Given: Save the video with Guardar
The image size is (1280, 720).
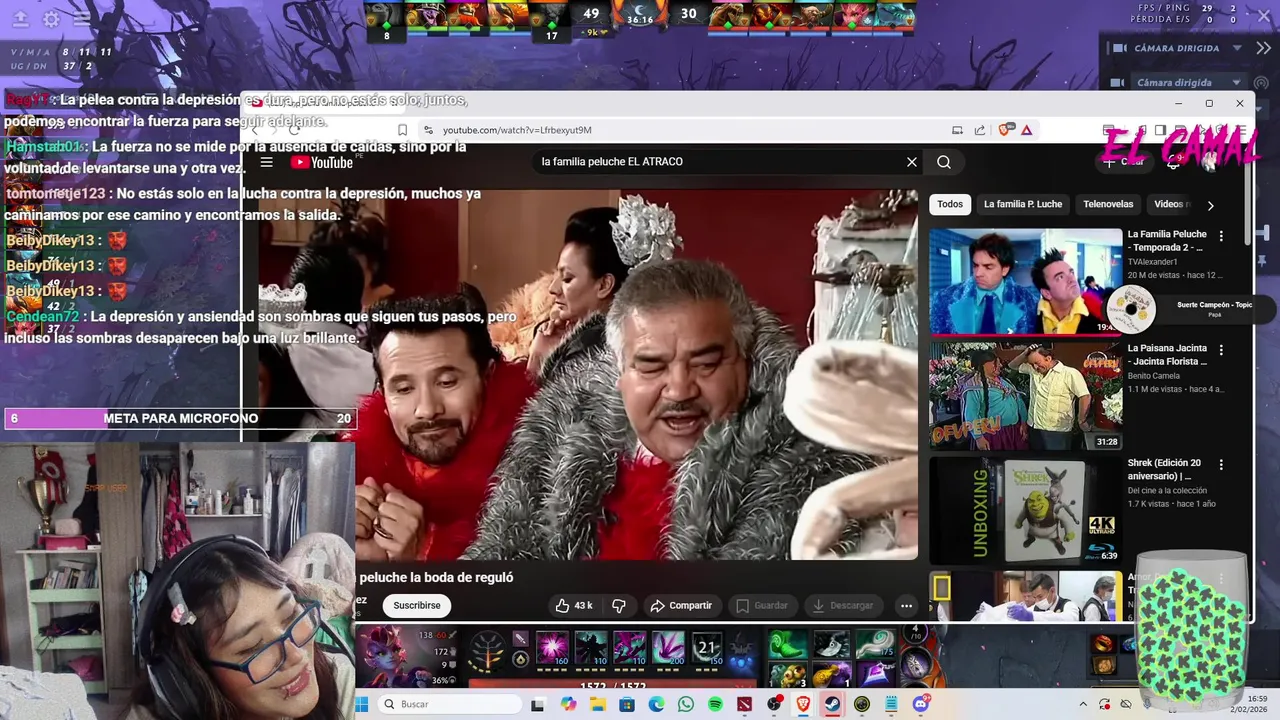Looking at the screenshot, I should (761, 605).
